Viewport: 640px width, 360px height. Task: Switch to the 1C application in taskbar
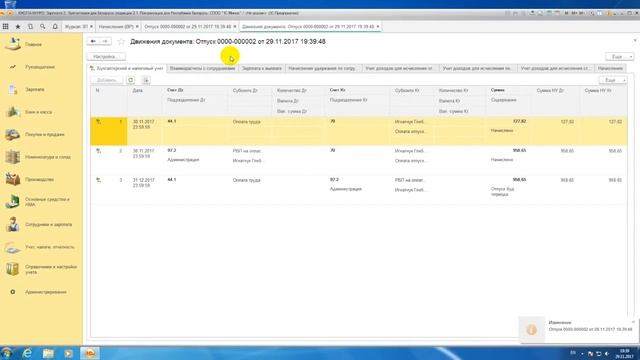[90, 353]
